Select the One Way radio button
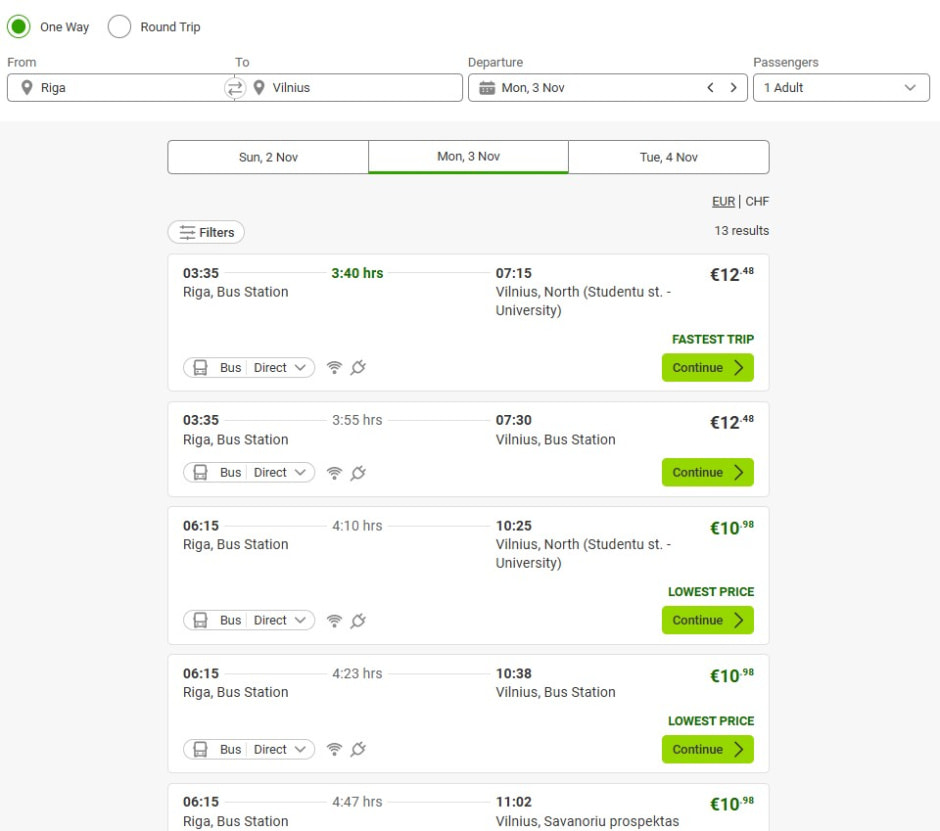The image size is (940, 831). pyautogui.click(x=19, y=27)
